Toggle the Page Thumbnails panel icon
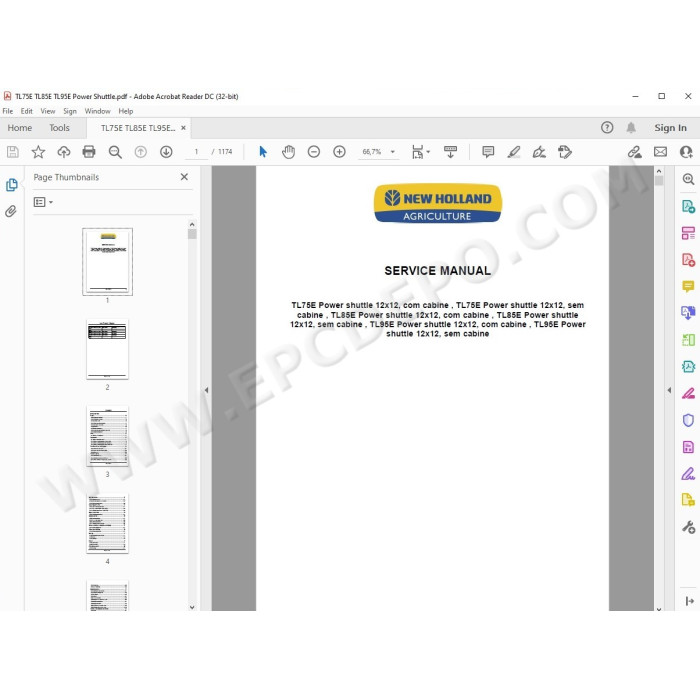Screen dimensions: 700x700 tap(12, 185)
